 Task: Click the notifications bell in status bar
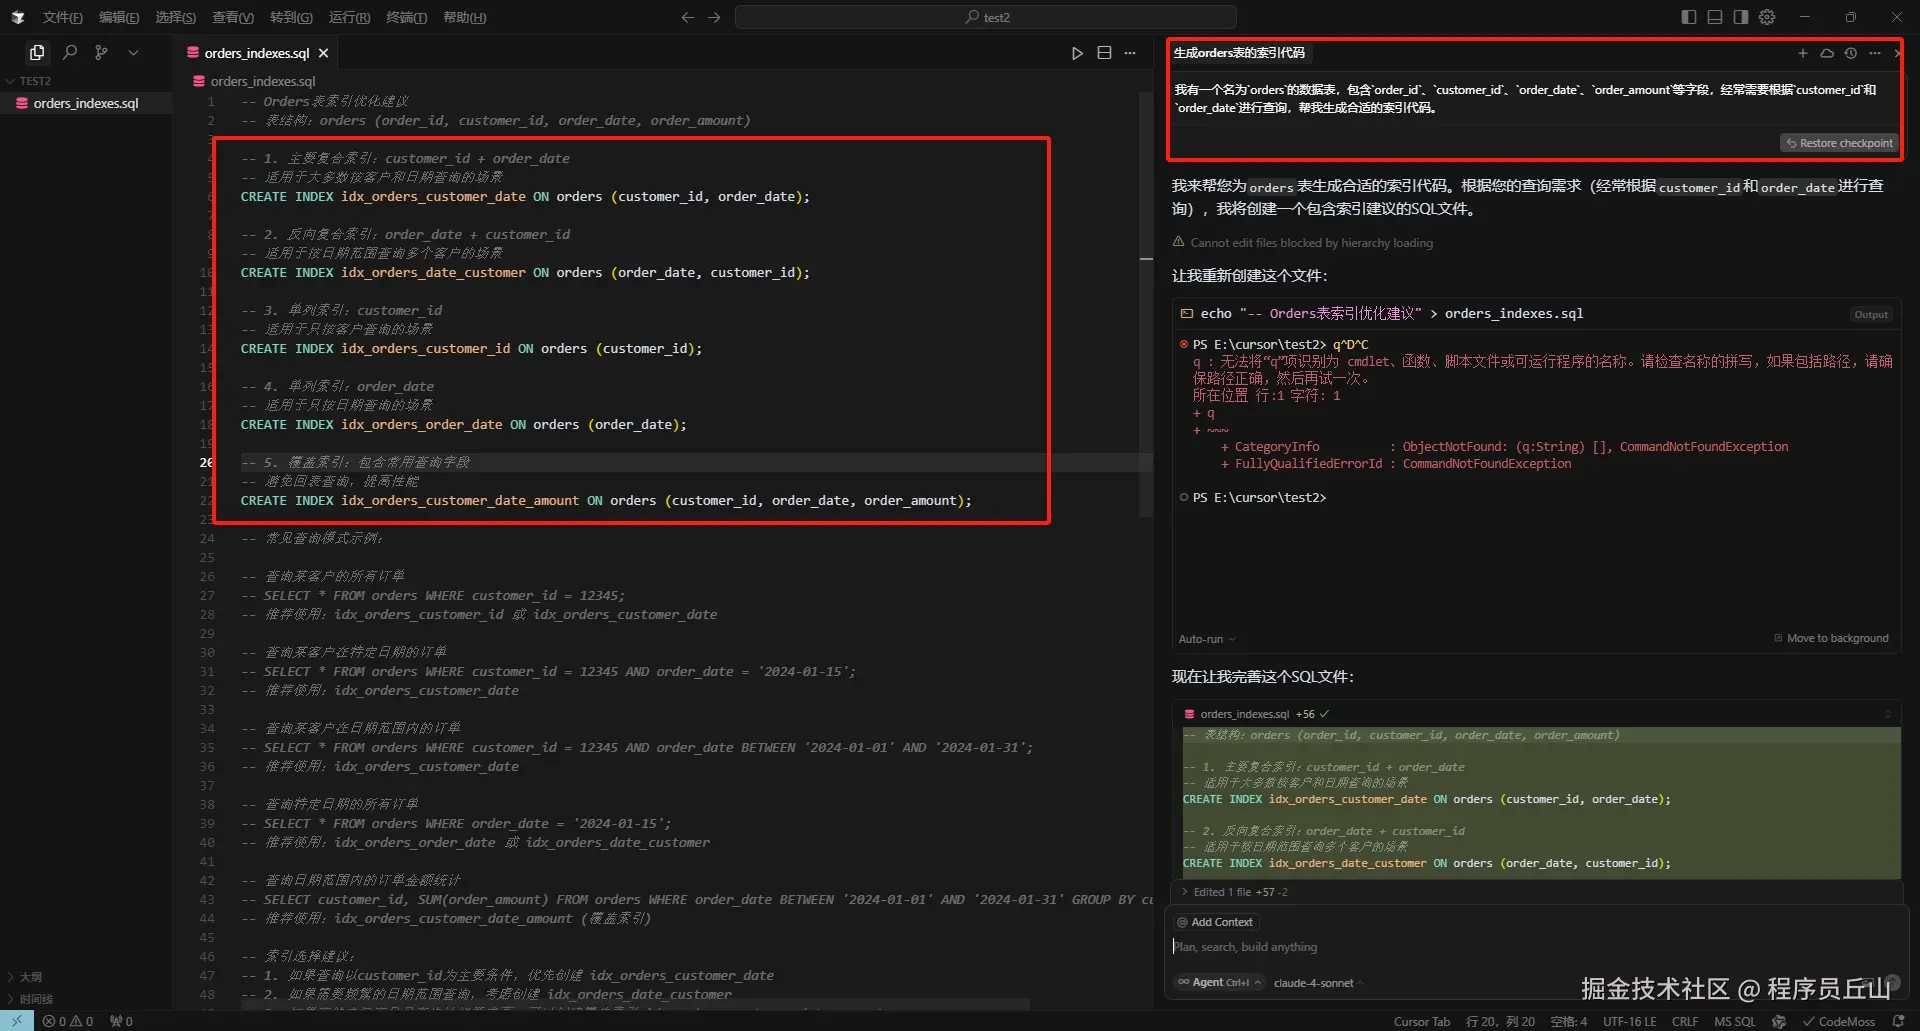pos(1897,1021)
